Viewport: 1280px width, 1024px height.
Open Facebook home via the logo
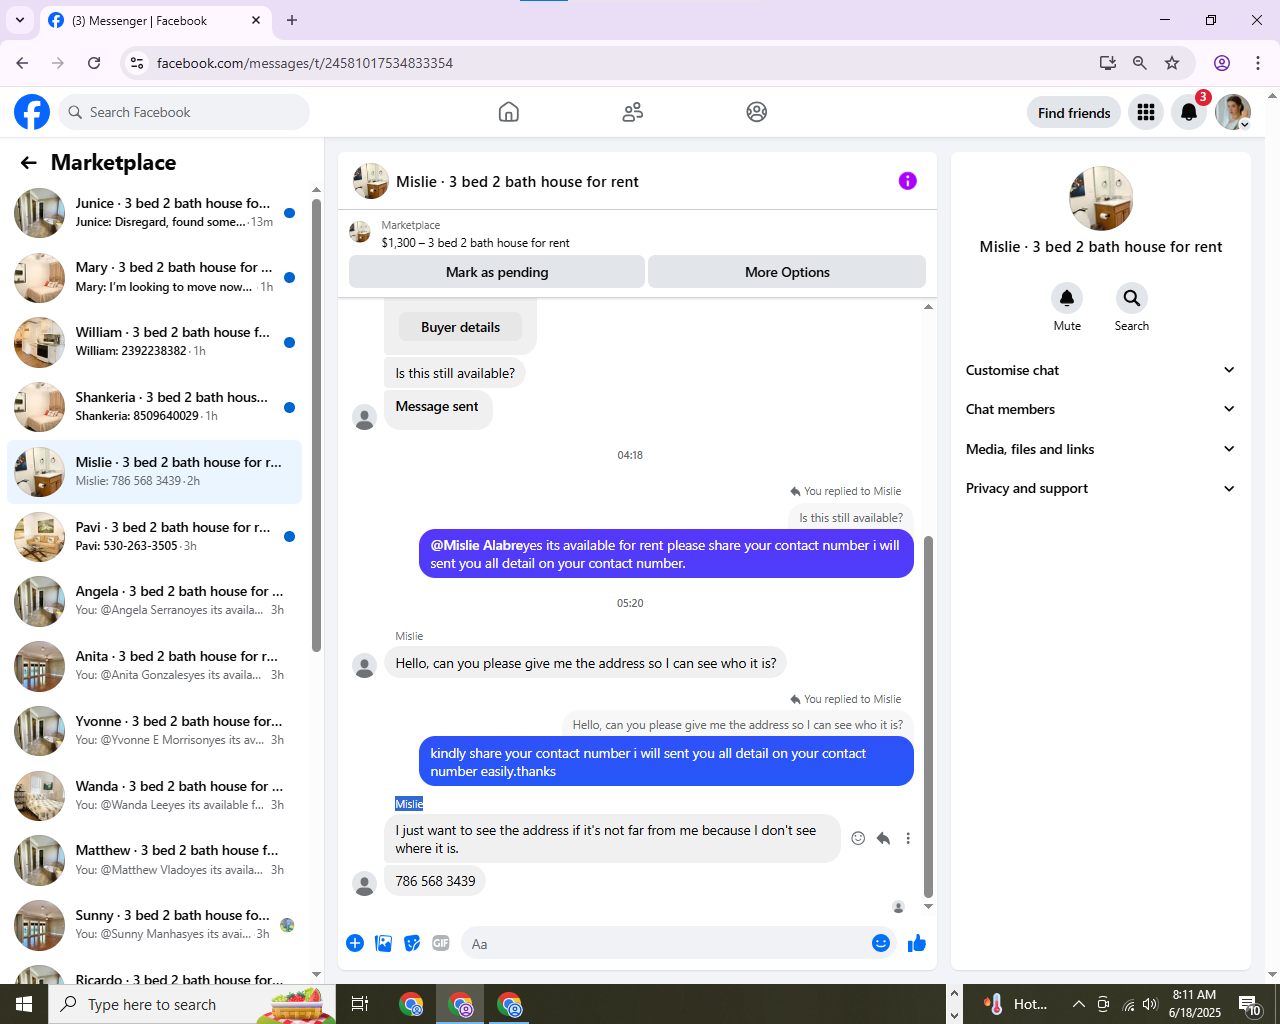click(32, 112)
